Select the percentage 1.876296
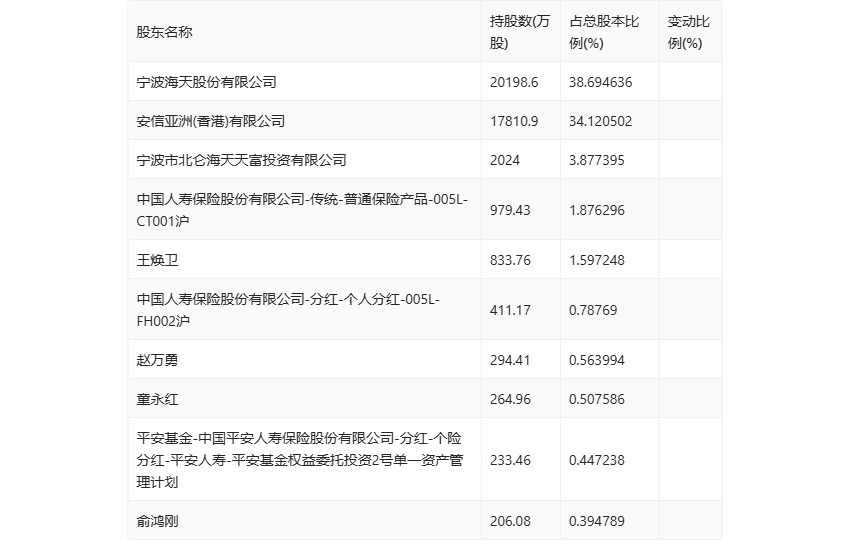 pos(597,210)
